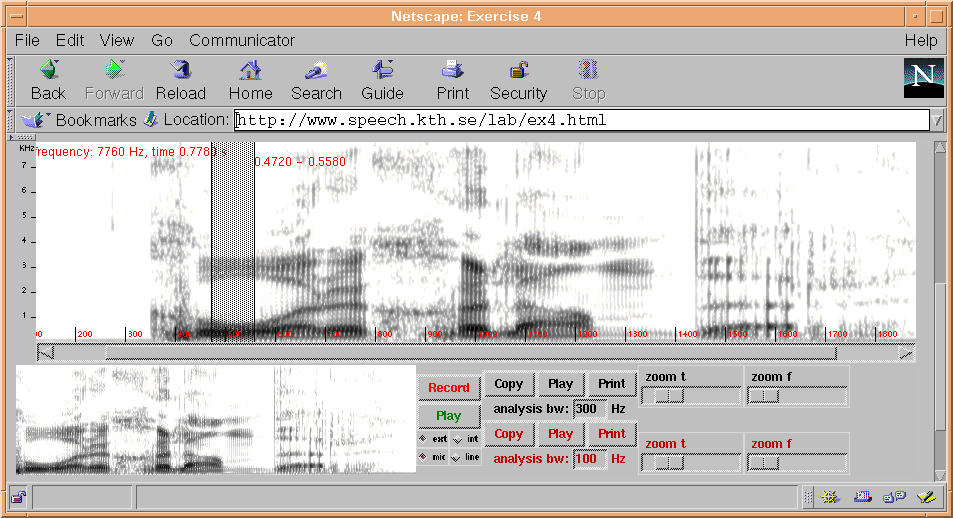Open the Search toolbar button

[x=316, y=71]
